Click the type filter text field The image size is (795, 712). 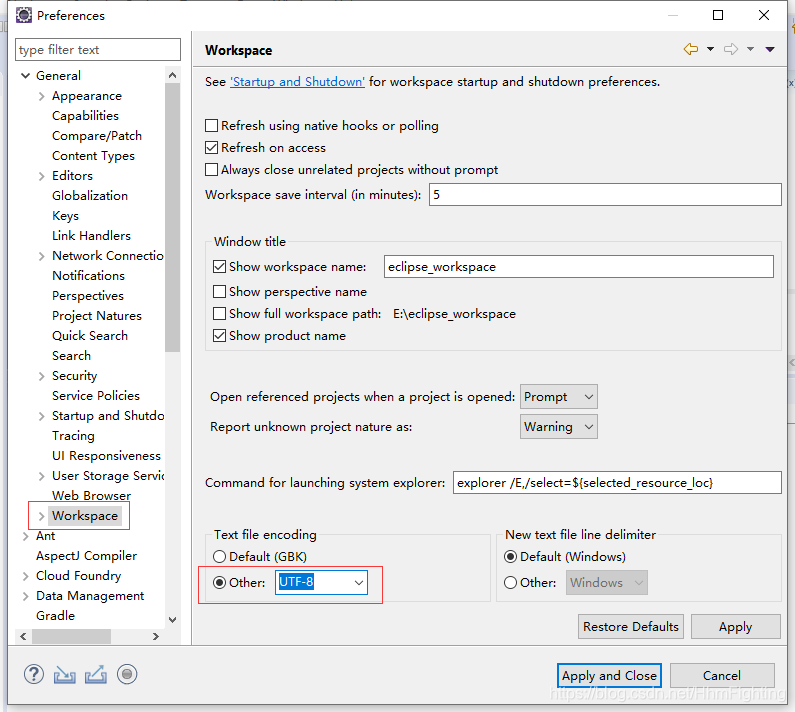point(97,50)
